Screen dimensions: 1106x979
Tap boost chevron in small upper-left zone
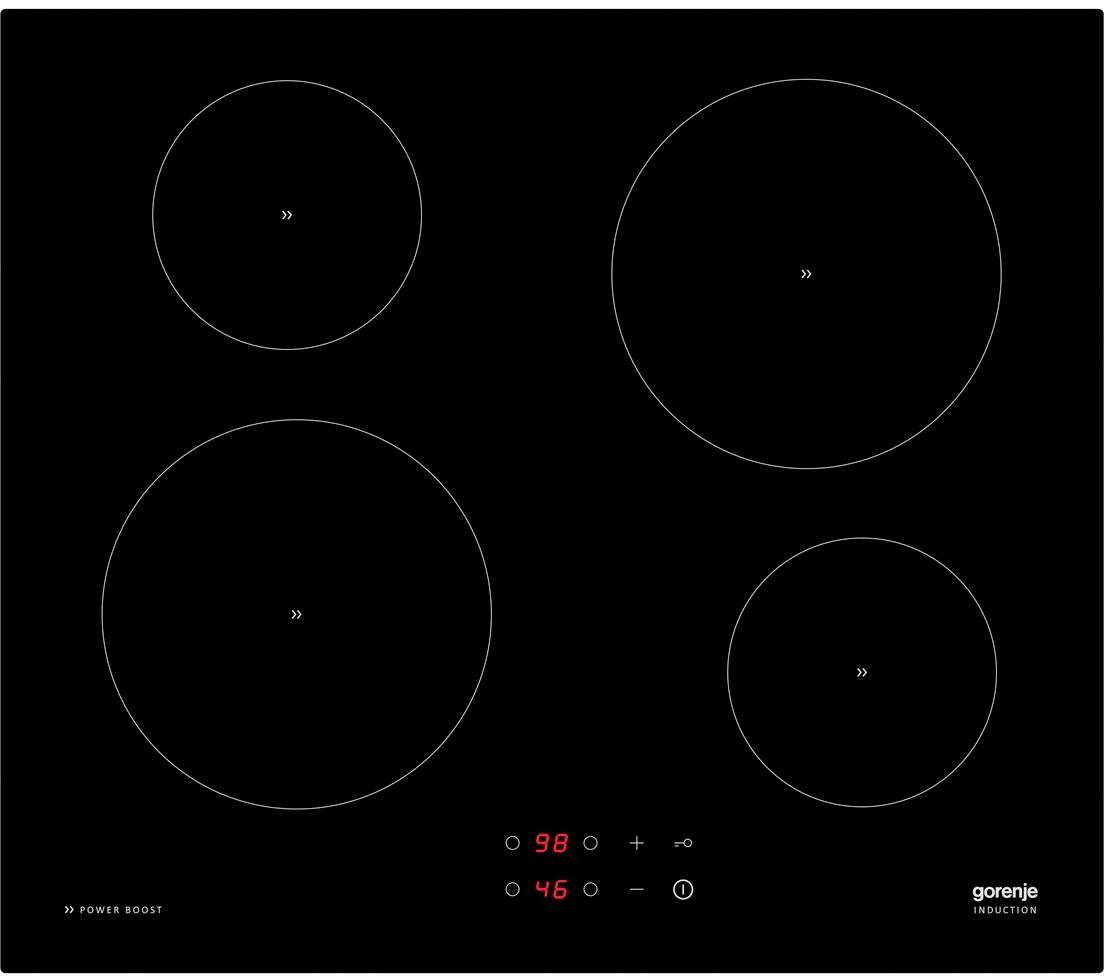click(x=287, y=215)
